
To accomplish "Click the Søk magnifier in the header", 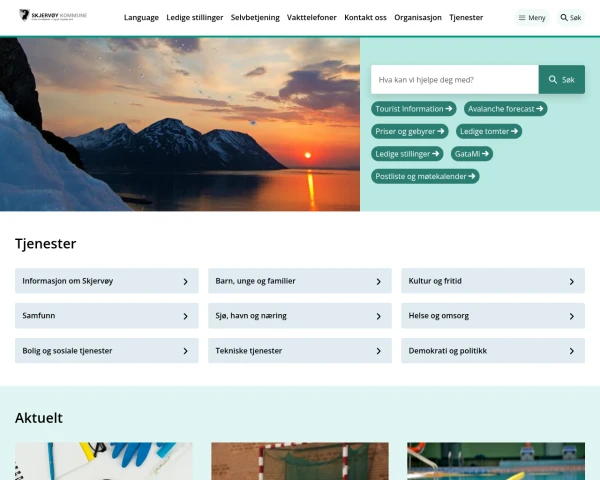I will [x=570, y=18].
